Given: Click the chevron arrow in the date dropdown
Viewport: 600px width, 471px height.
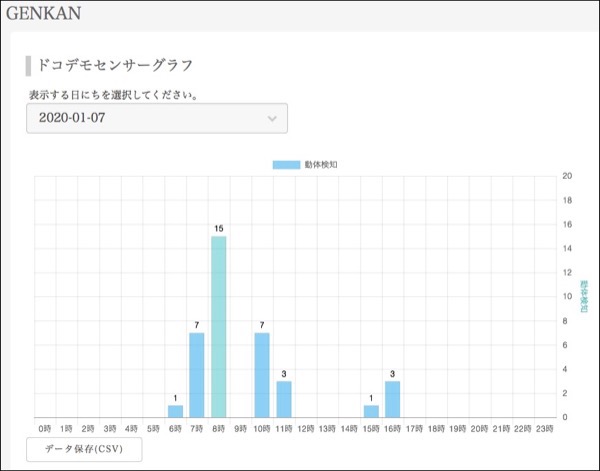Looking at the screenshot, I should click(272, 119).
